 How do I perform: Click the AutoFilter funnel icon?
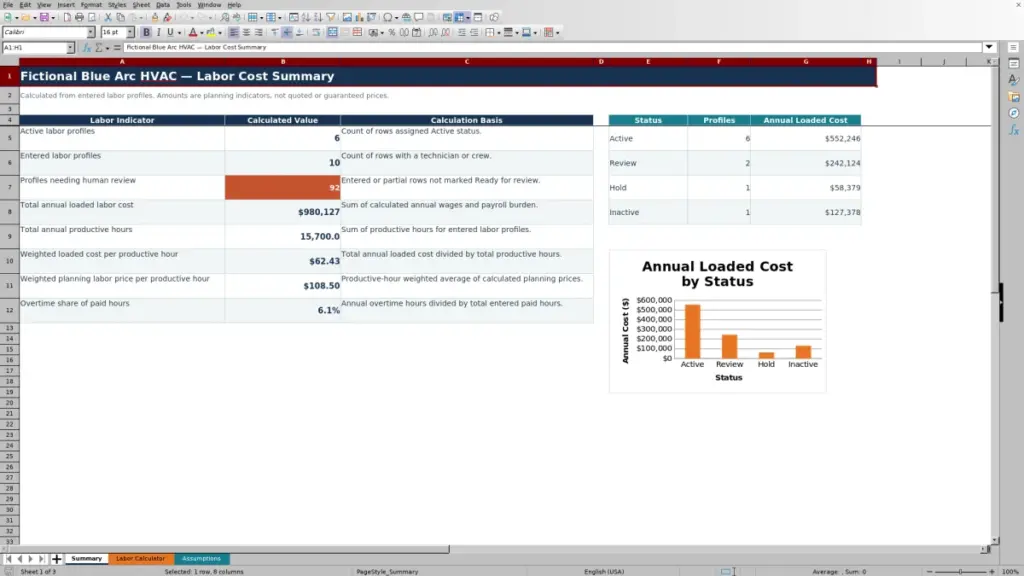coord(331,18)
